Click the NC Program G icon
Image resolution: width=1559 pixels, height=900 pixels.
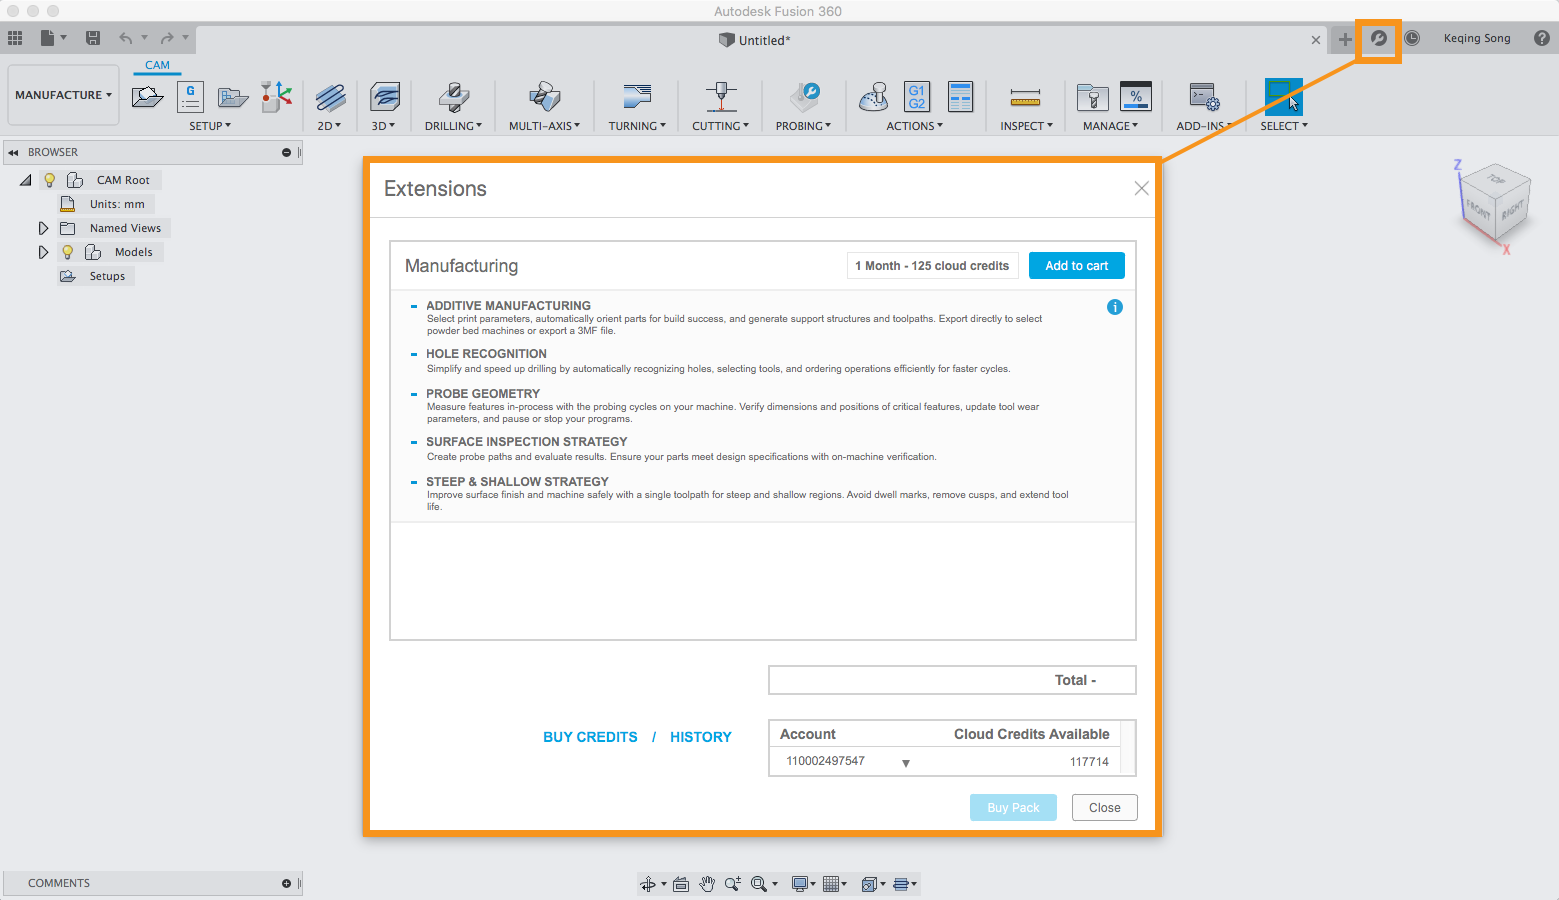tap(190, 97)
